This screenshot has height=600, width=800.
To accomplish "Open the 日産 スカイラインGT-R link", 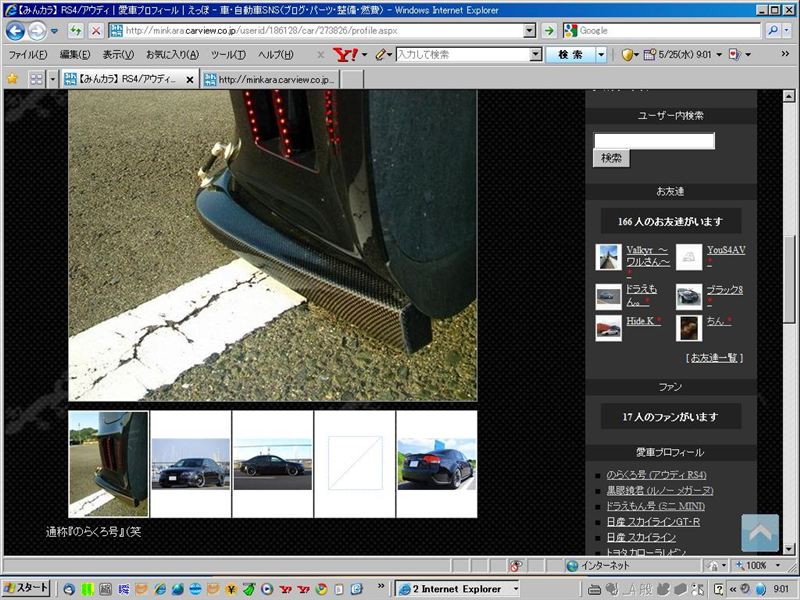I will 653,522.
